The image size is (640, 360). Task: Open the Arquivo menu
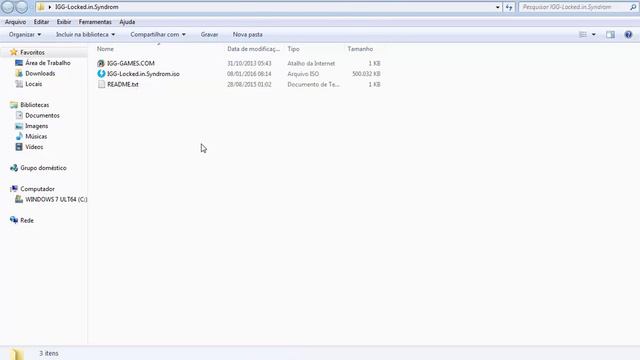[16, 22]
